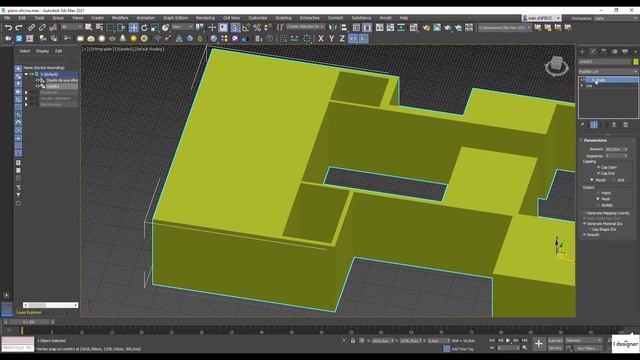Click the object color swatch
This screenshot has width=640, height=360.
click(636, 62)
